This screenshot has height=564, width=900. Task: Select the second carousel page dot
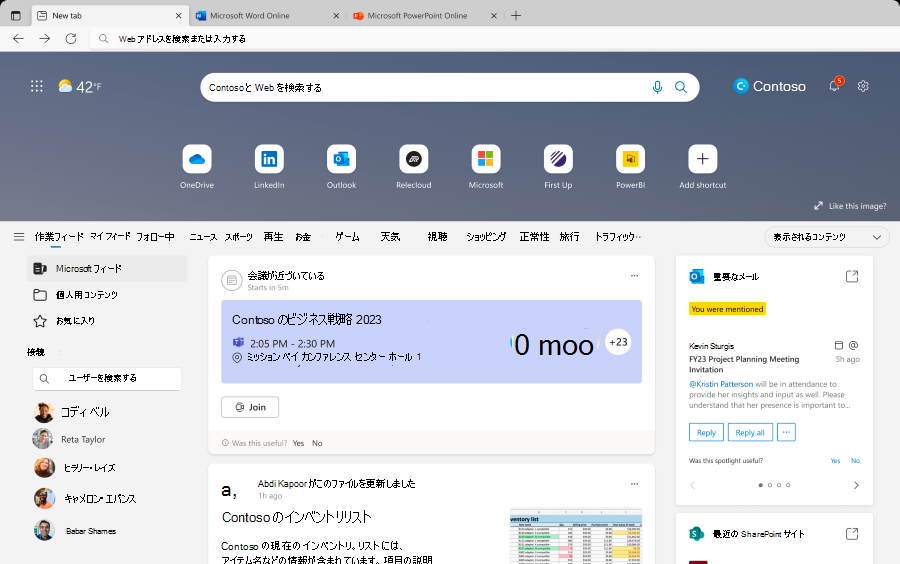[770, 485]
